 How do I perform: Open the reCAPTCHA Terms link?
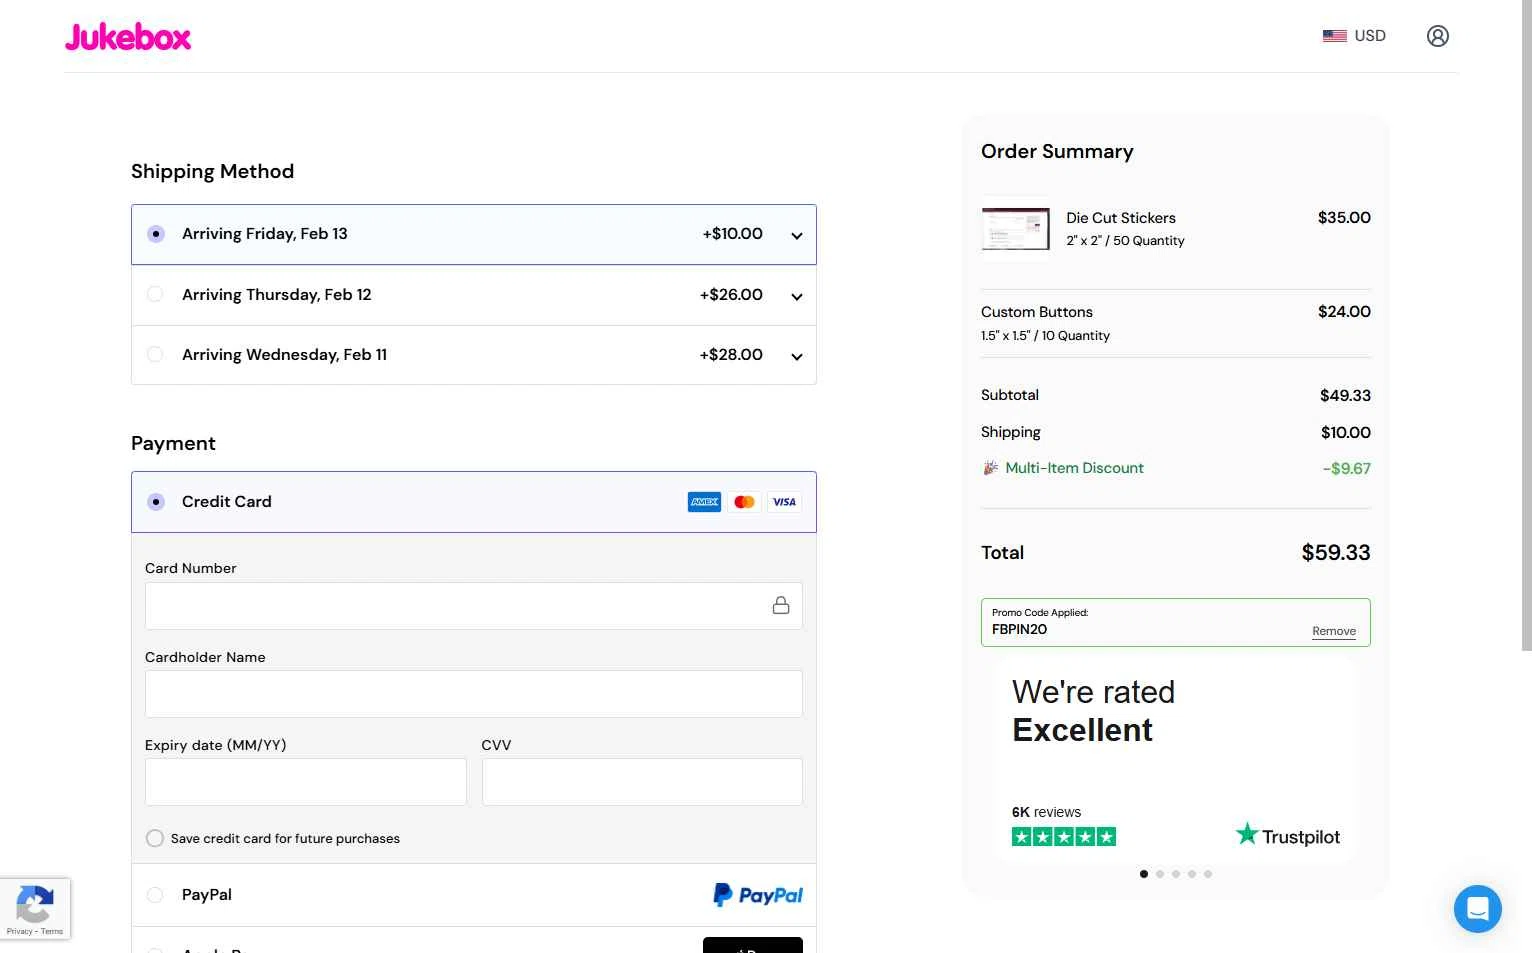[x=52, y=931]
